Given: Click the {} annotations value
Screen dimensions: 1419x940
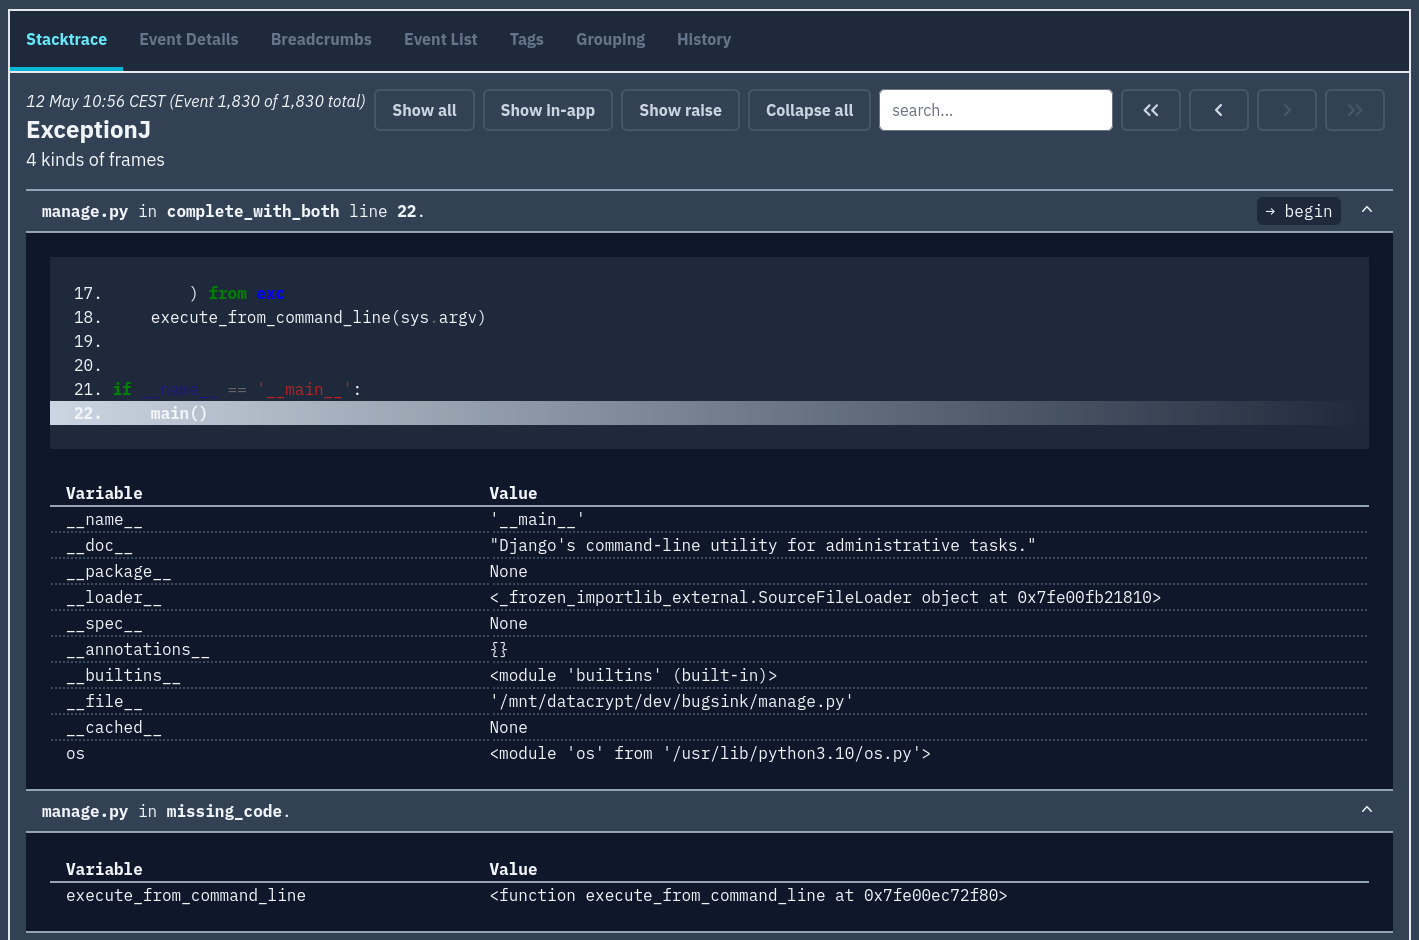Looking at the screenshot, I should [499, 649].
